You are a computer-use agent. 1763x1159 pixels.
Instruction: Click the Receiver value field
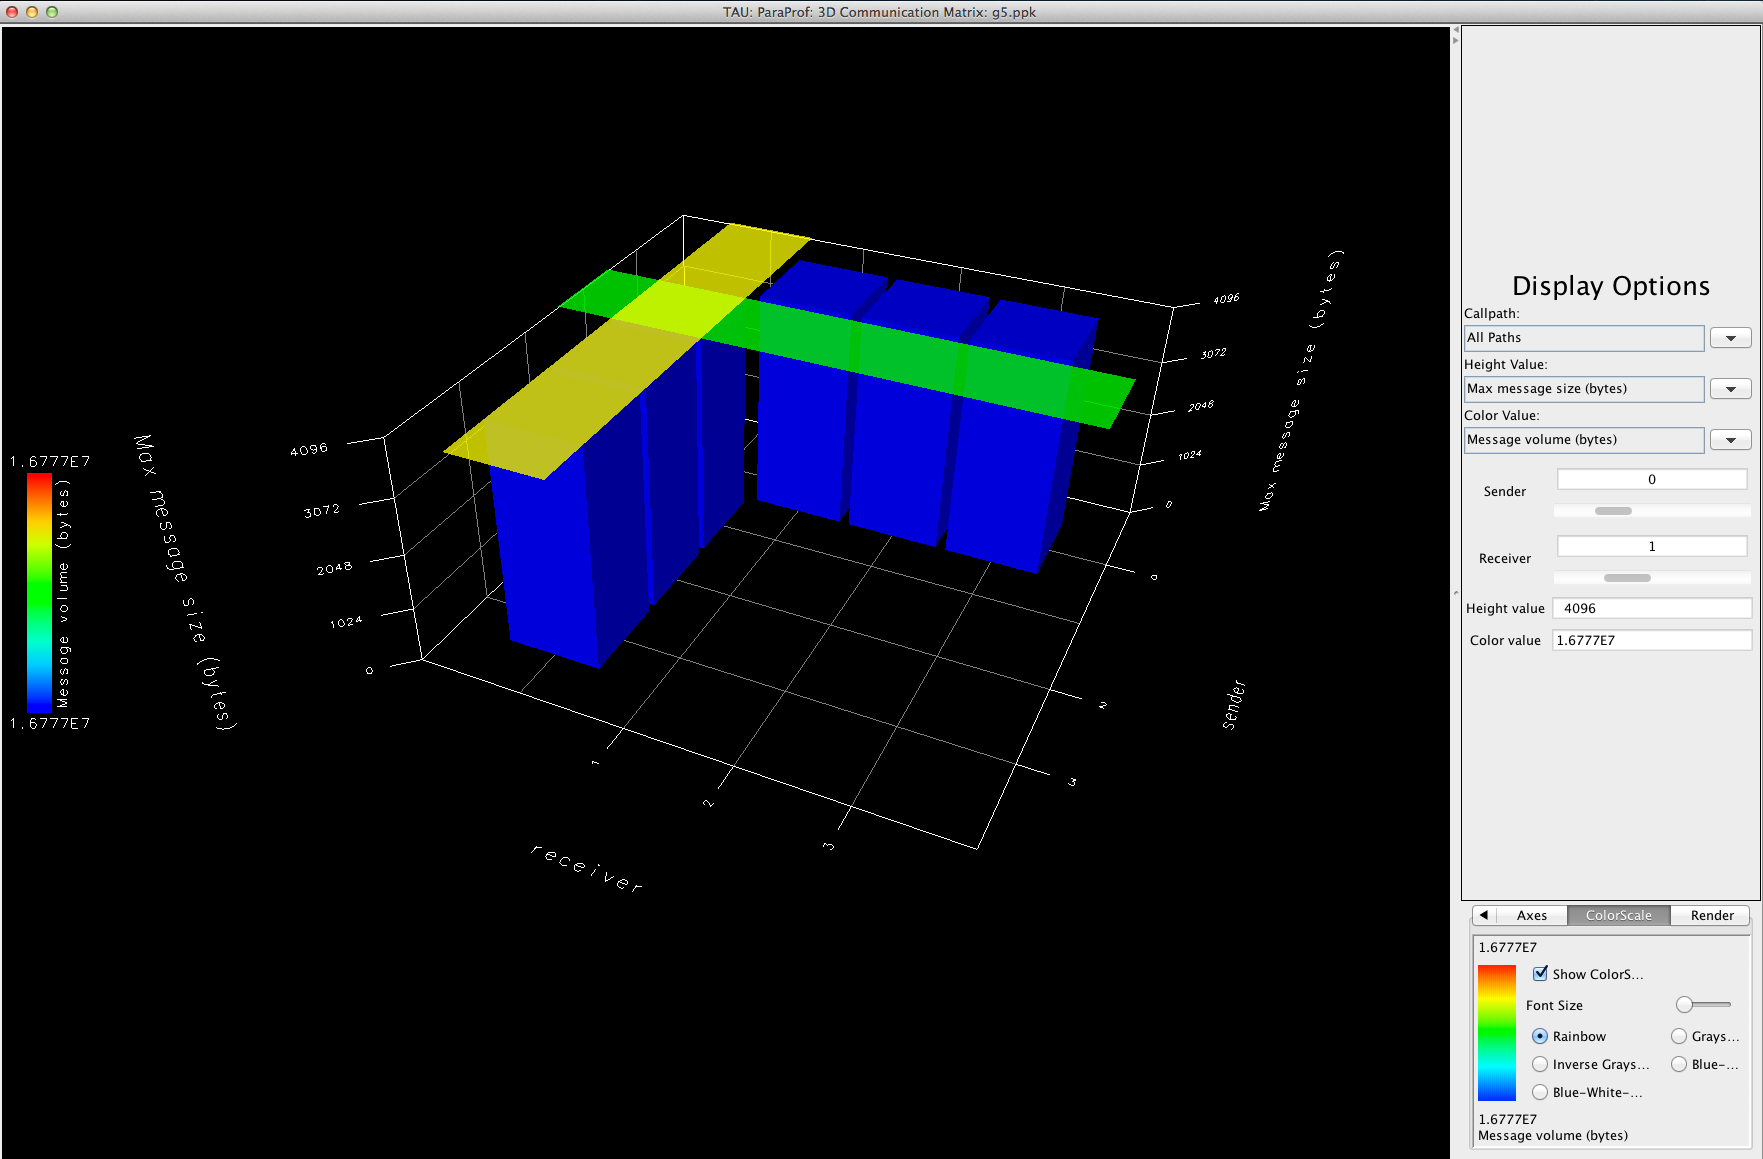point(1652,547)
